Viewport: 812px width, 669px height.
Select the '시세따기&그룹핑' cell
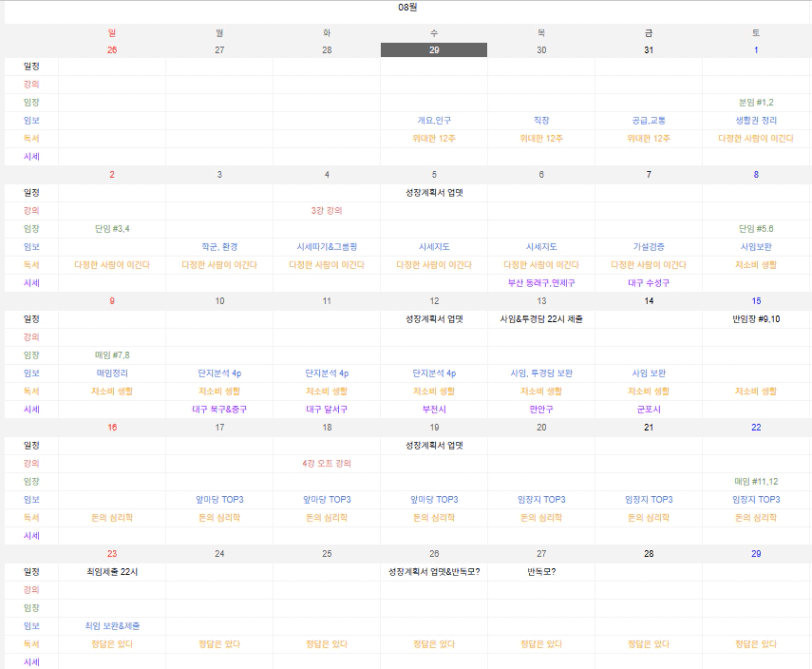point(327,247)
